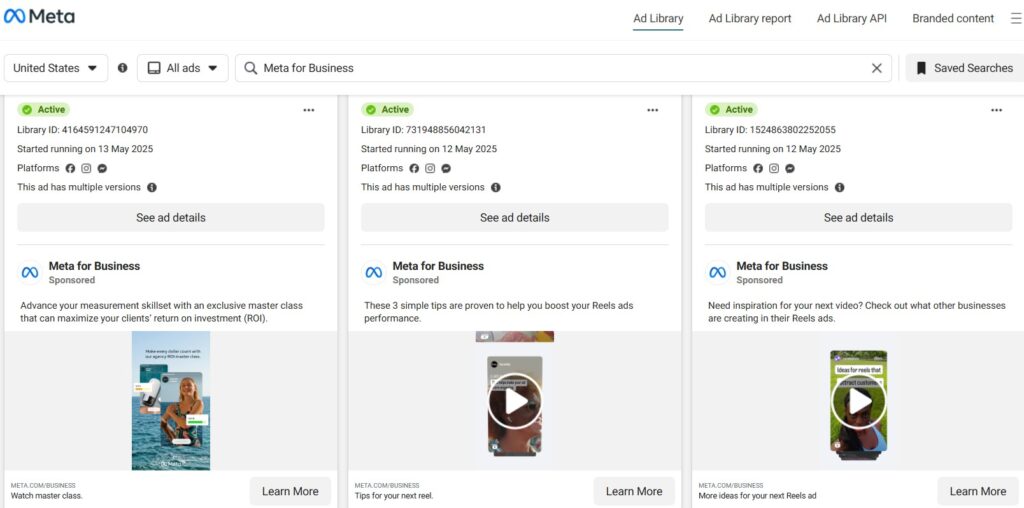Click text Started running on 13 May 2025

pos(85,149)
